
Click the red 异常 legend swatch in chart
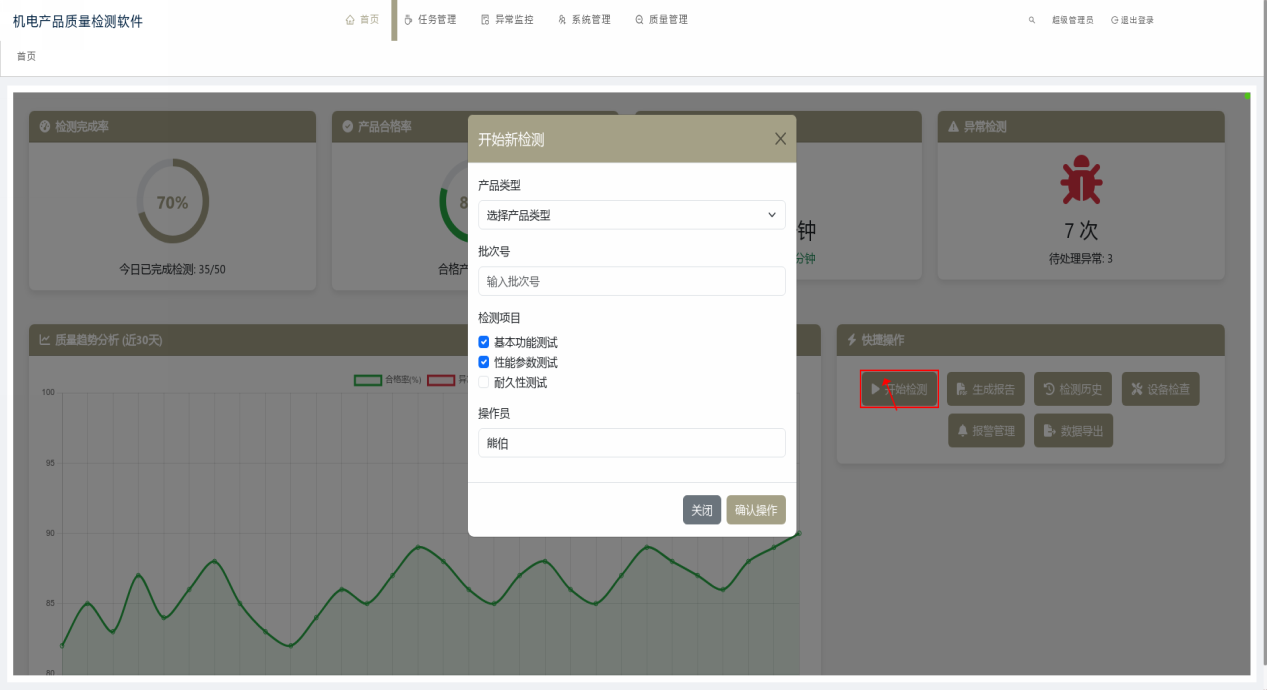pos(440,380)
